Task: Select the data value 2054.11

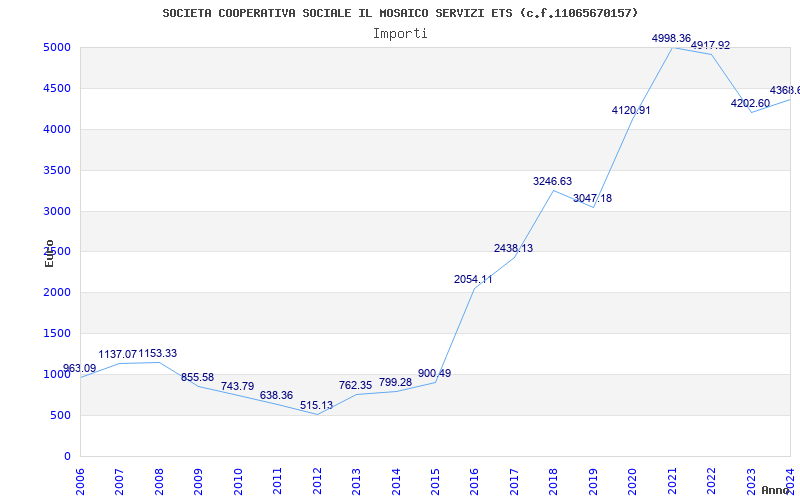Action: (x=473, y=280)
